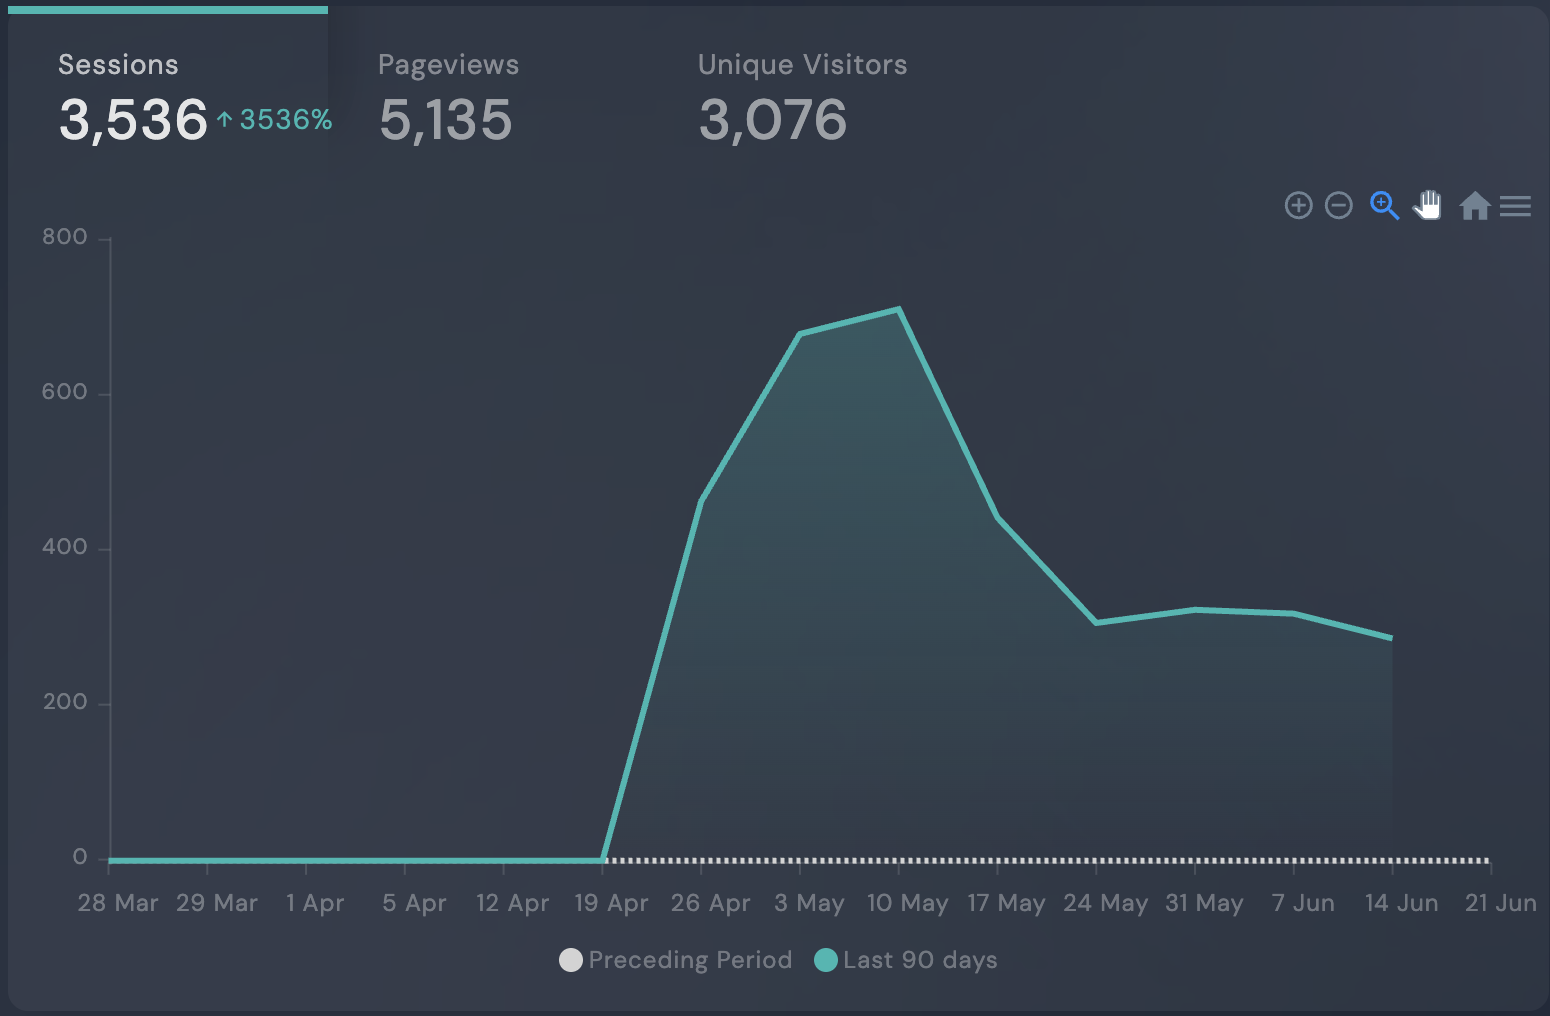Click the 29 Mar x-axis label

217,903
